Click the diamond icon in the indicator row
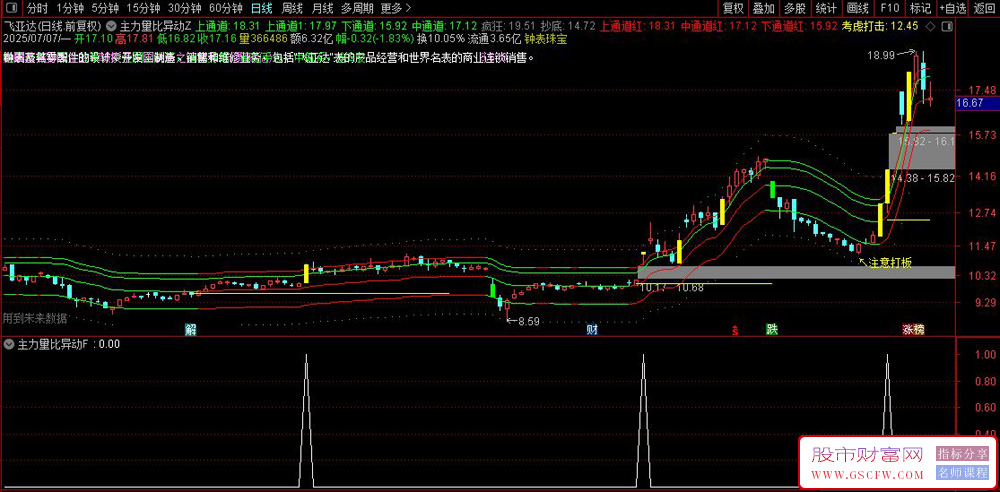 coord(930,27)
